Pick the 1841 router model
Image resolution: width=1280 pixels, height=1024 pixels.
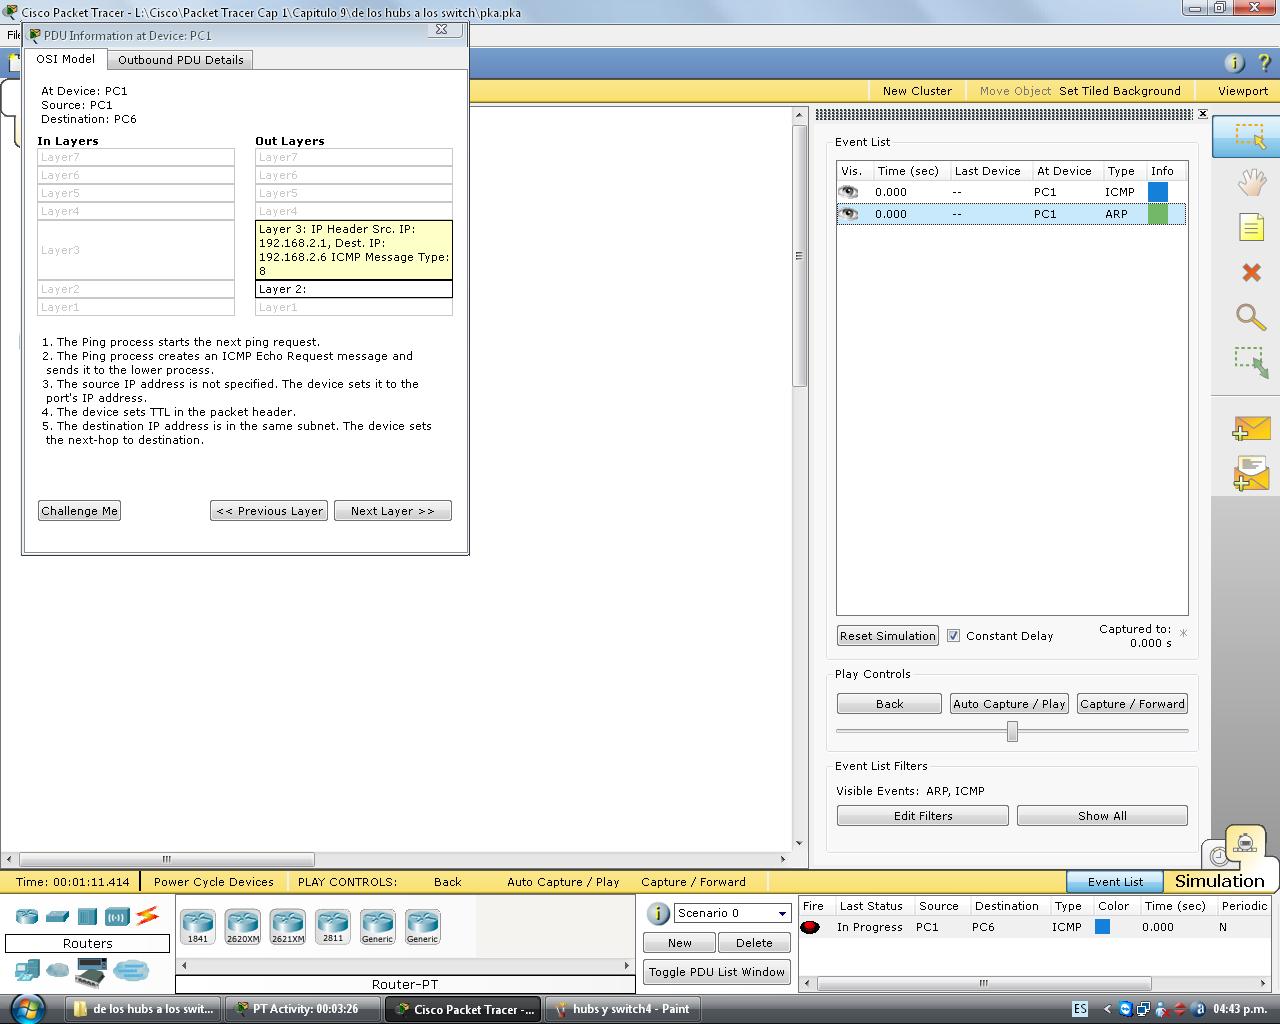coord(198,927)
